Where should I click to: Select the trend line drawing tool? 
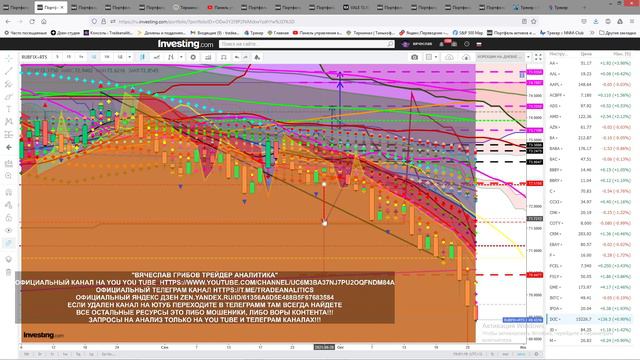tap(9, 71)
